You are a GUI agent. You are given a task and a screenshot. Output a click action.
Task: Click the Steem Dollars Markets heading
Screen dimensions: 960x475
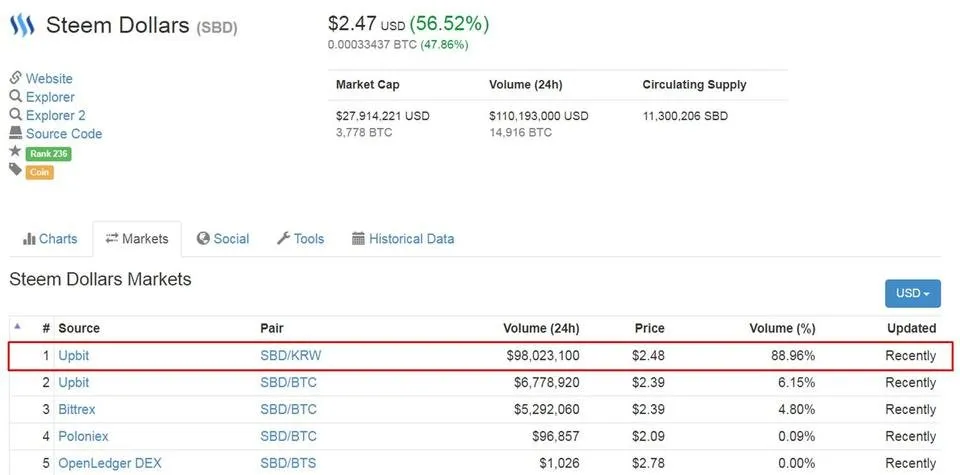100,279
